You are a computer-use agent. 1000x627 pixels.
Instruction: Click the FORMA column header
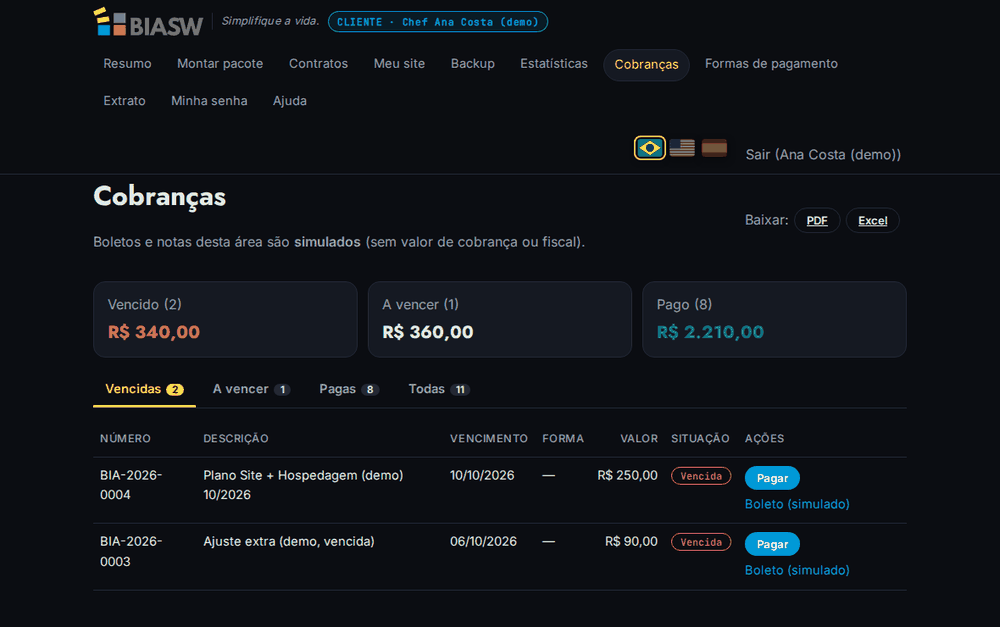(563, 438)
